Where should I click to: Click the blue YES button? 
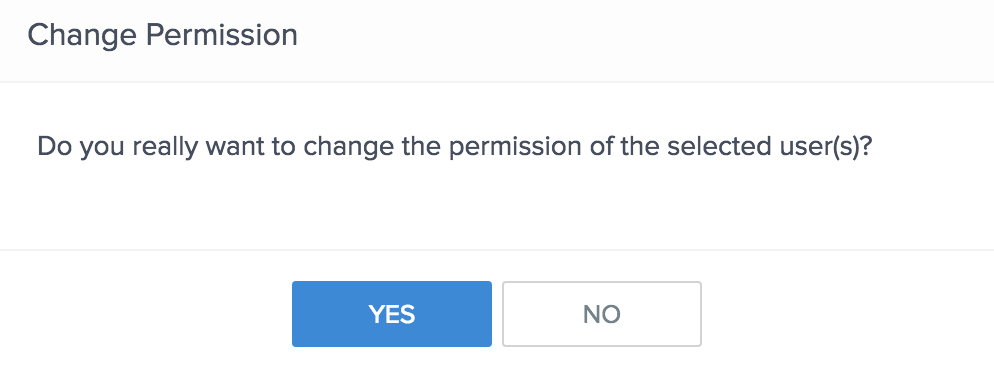tap(392, 314)
